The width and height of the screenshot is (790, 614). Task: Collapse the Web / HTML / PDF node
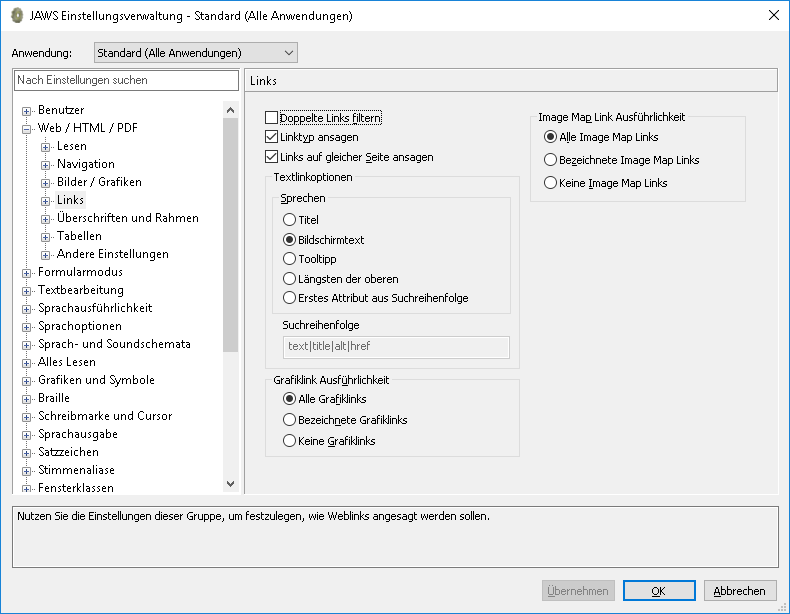coord(28,128)
